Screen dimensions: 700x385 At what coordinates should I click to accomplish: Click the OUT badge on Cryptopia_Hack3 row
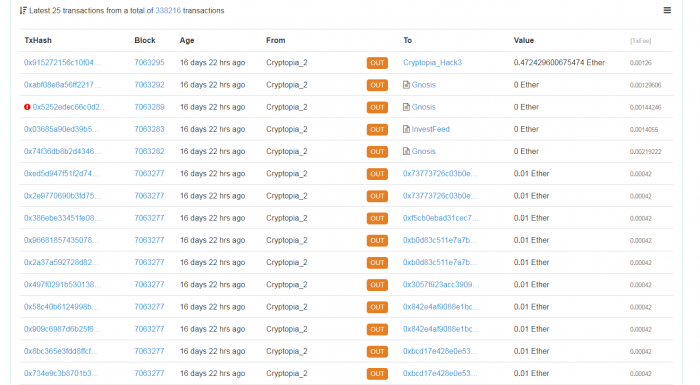pyautogui.click(x=377, y=63)
